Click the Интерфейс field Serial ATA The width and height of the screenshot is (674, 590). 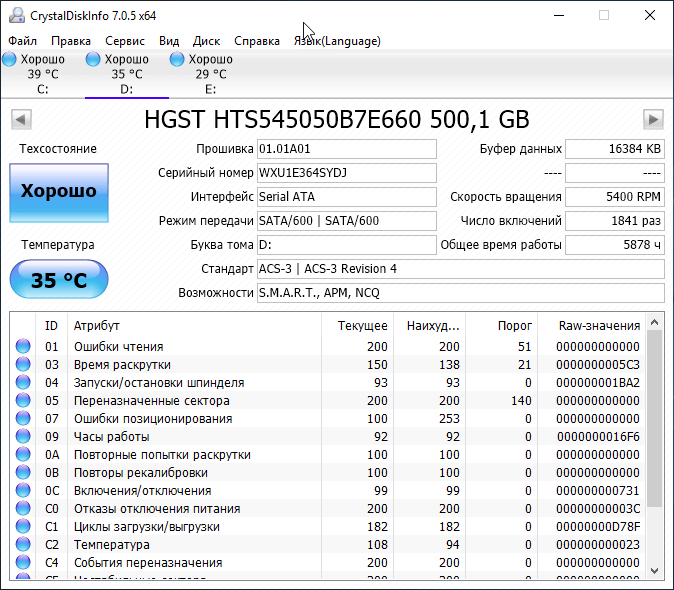pyautogui.click(x=346, y=197)
